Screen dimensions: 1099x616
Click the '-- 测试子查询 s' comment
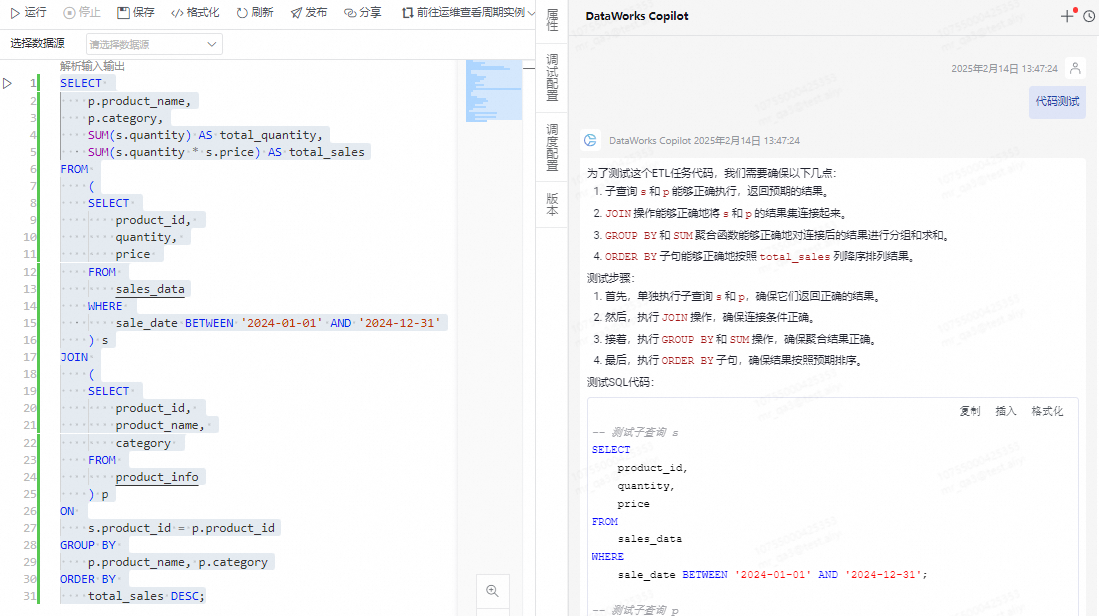click(635, 432)
